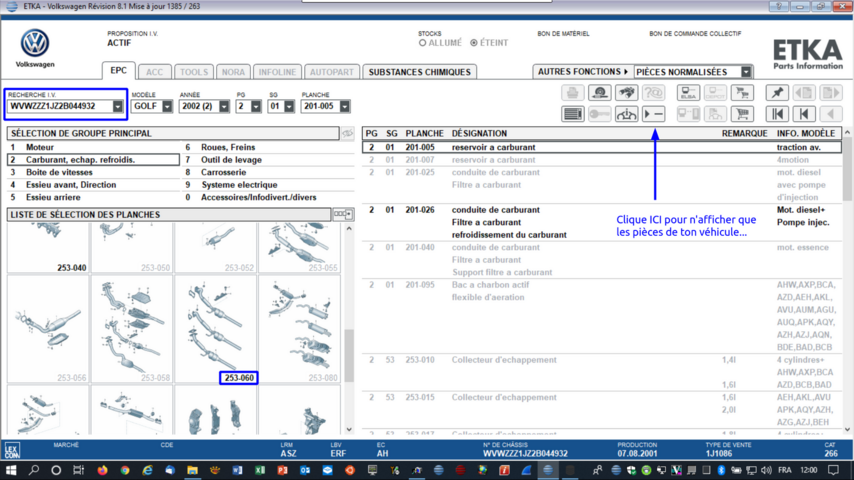Click the Volkswagen logo

pos(35,42)
